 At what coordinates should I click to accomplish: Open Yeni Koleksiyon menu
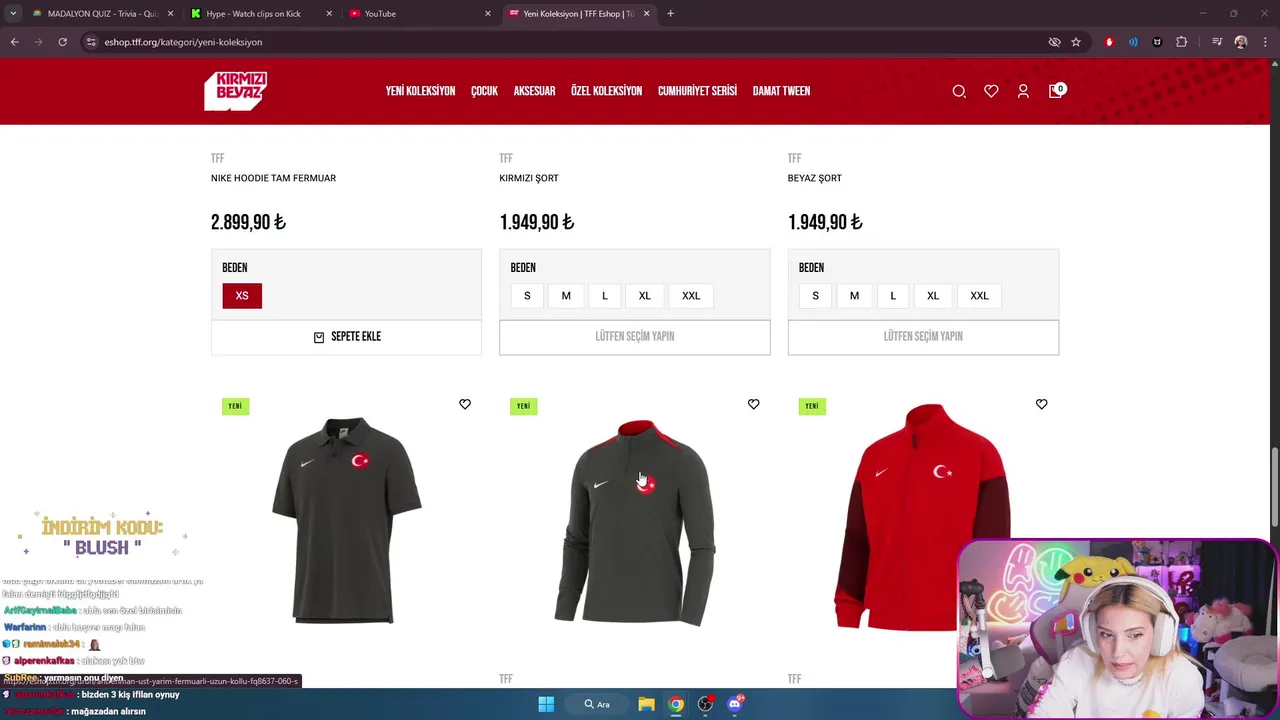pos(420,91)
